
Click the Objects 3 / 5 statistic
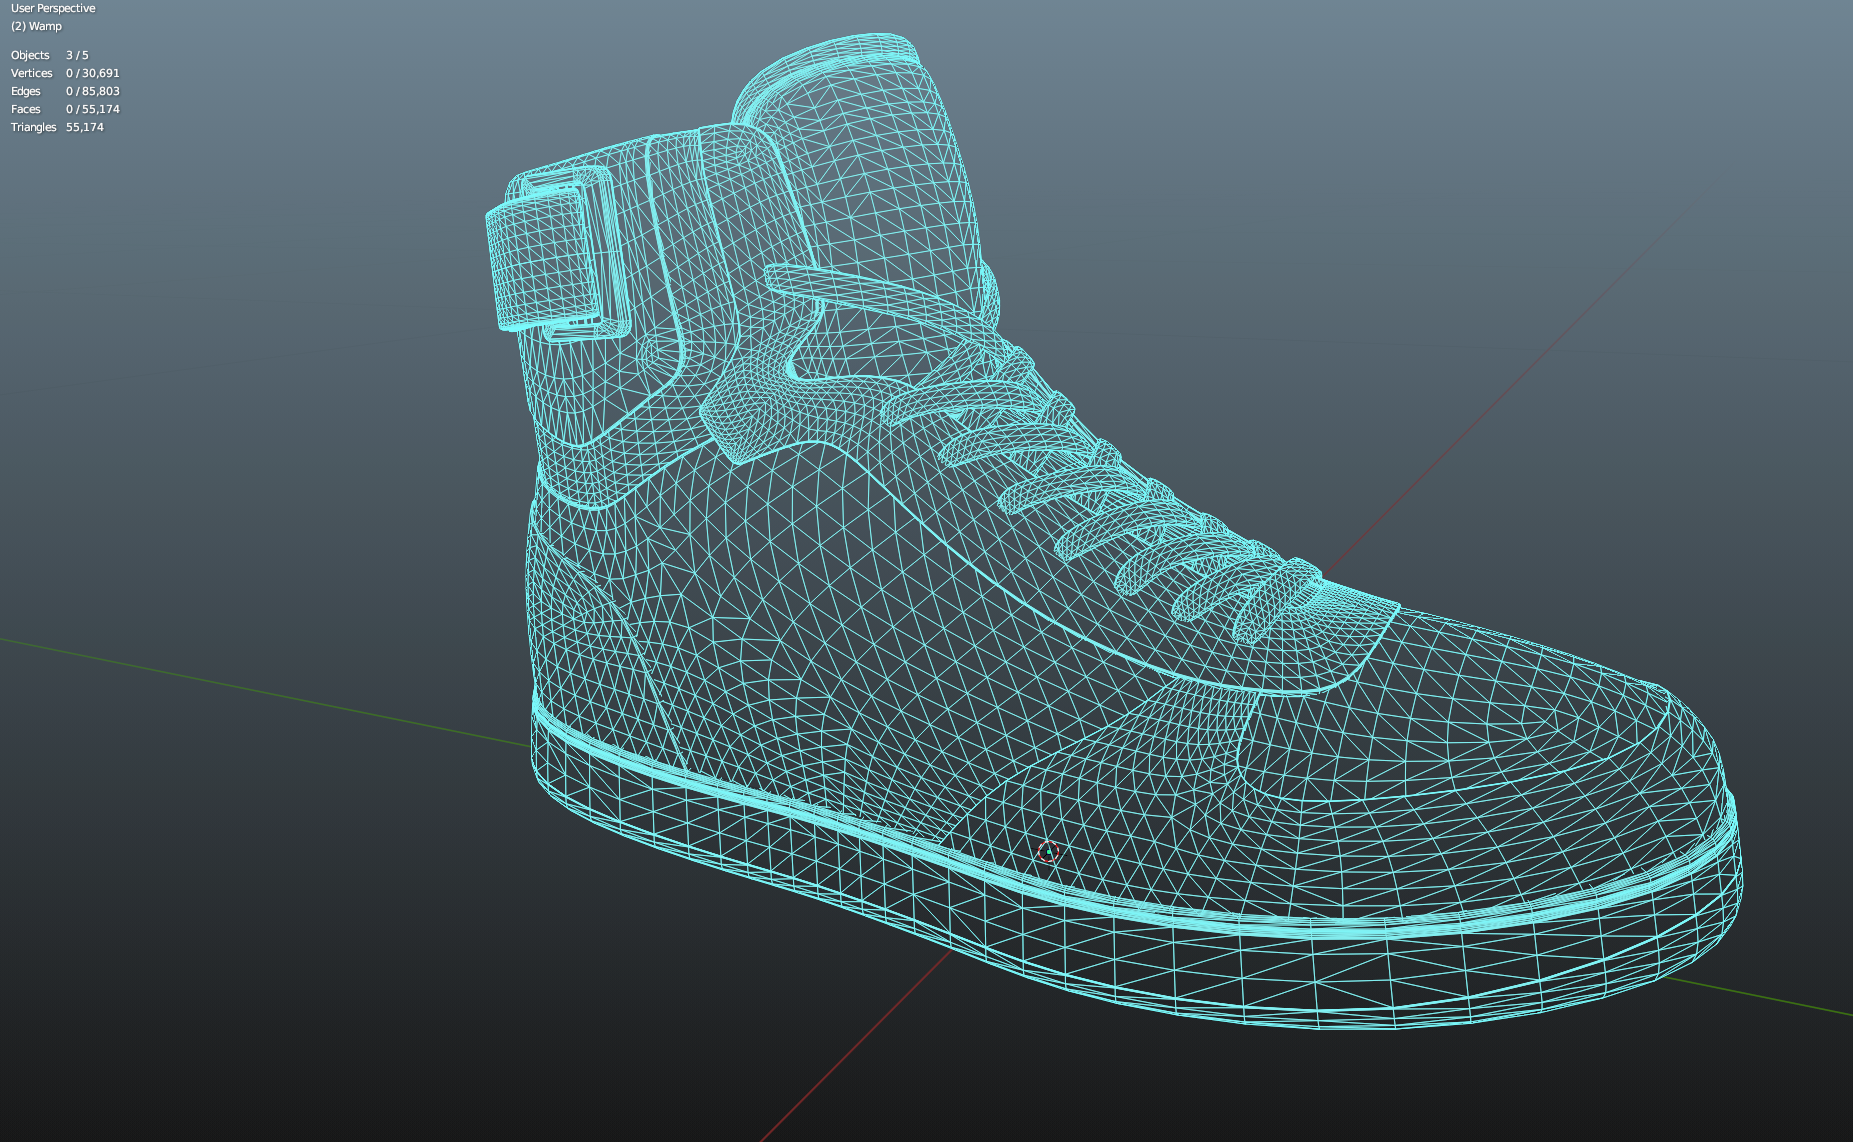tap(50, 55)
